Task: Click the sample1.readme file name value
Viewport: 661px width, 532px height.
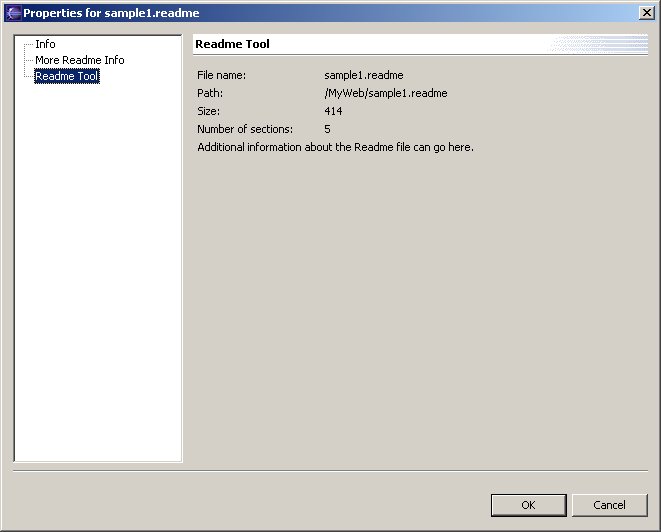Action: [363, 76]
